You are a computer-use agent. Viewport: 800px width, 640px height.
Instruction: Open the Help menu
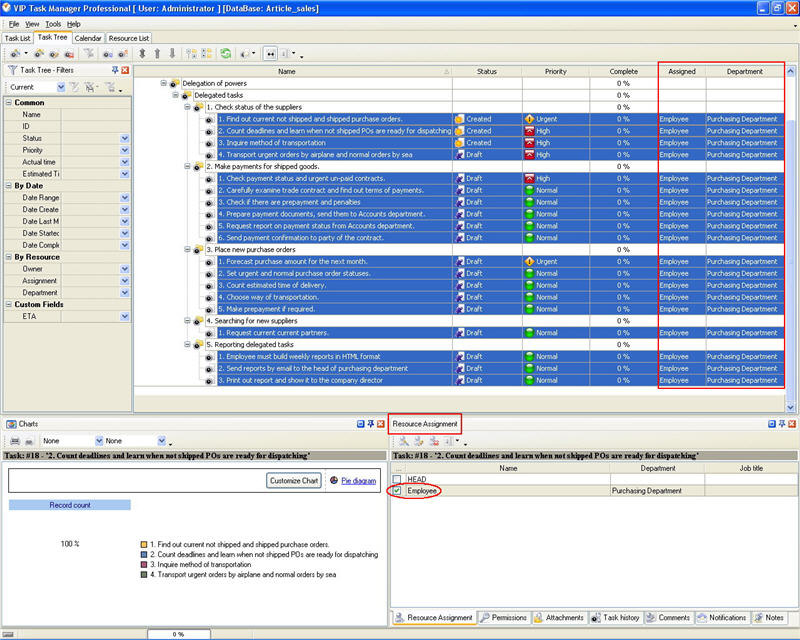(73, 24)
